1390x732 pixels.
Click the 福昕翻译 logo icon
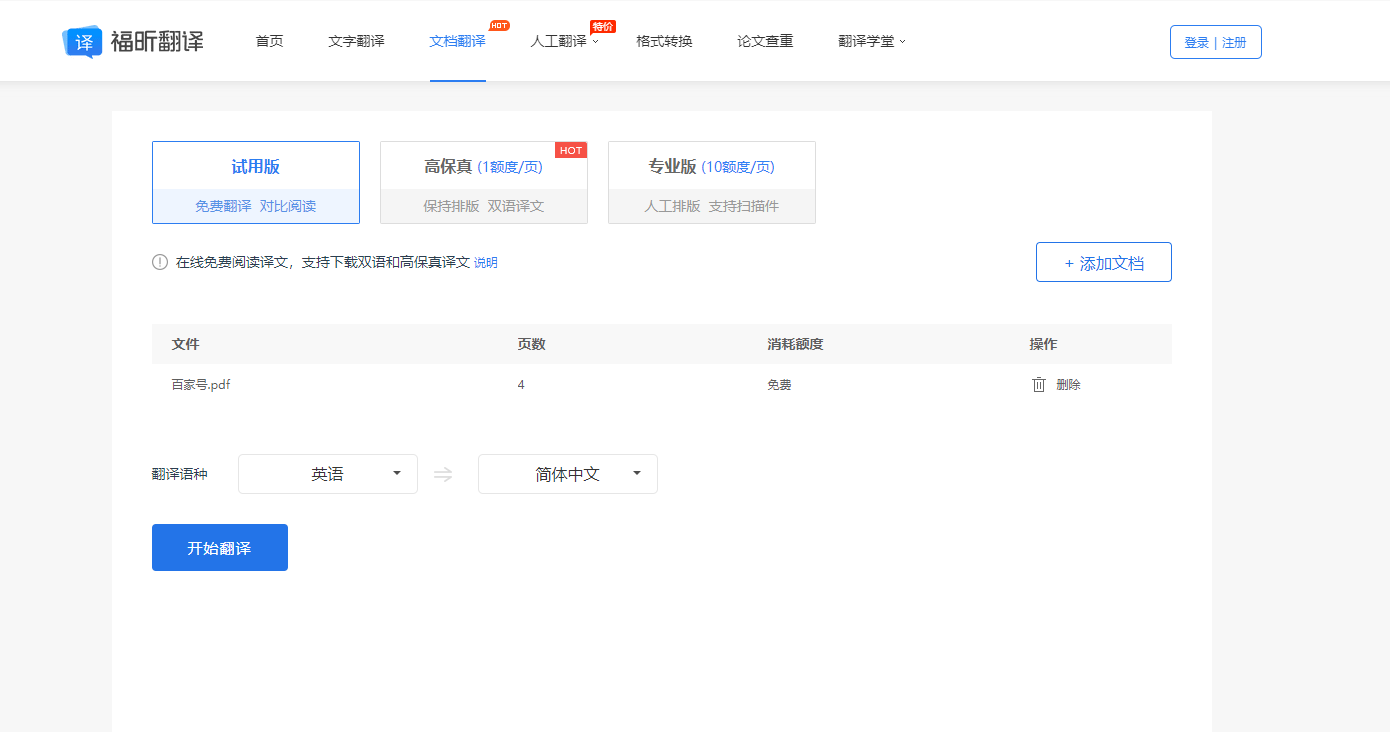(83, 42)
